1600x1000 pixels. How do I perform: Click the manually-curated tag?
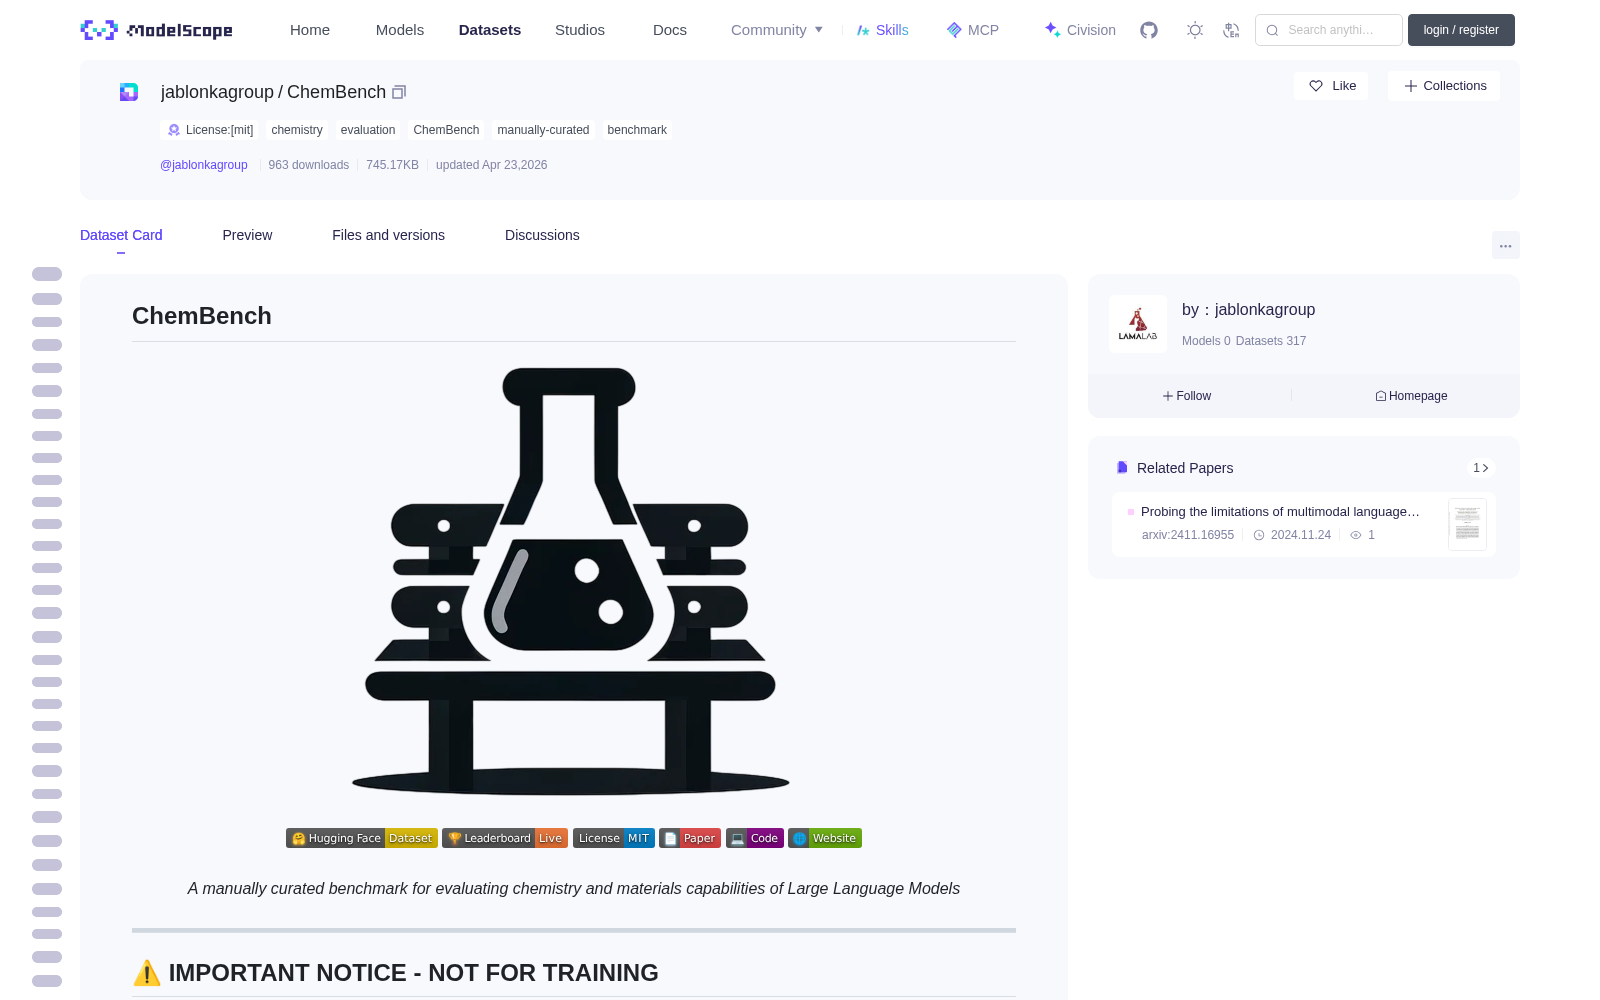(543, 130)
